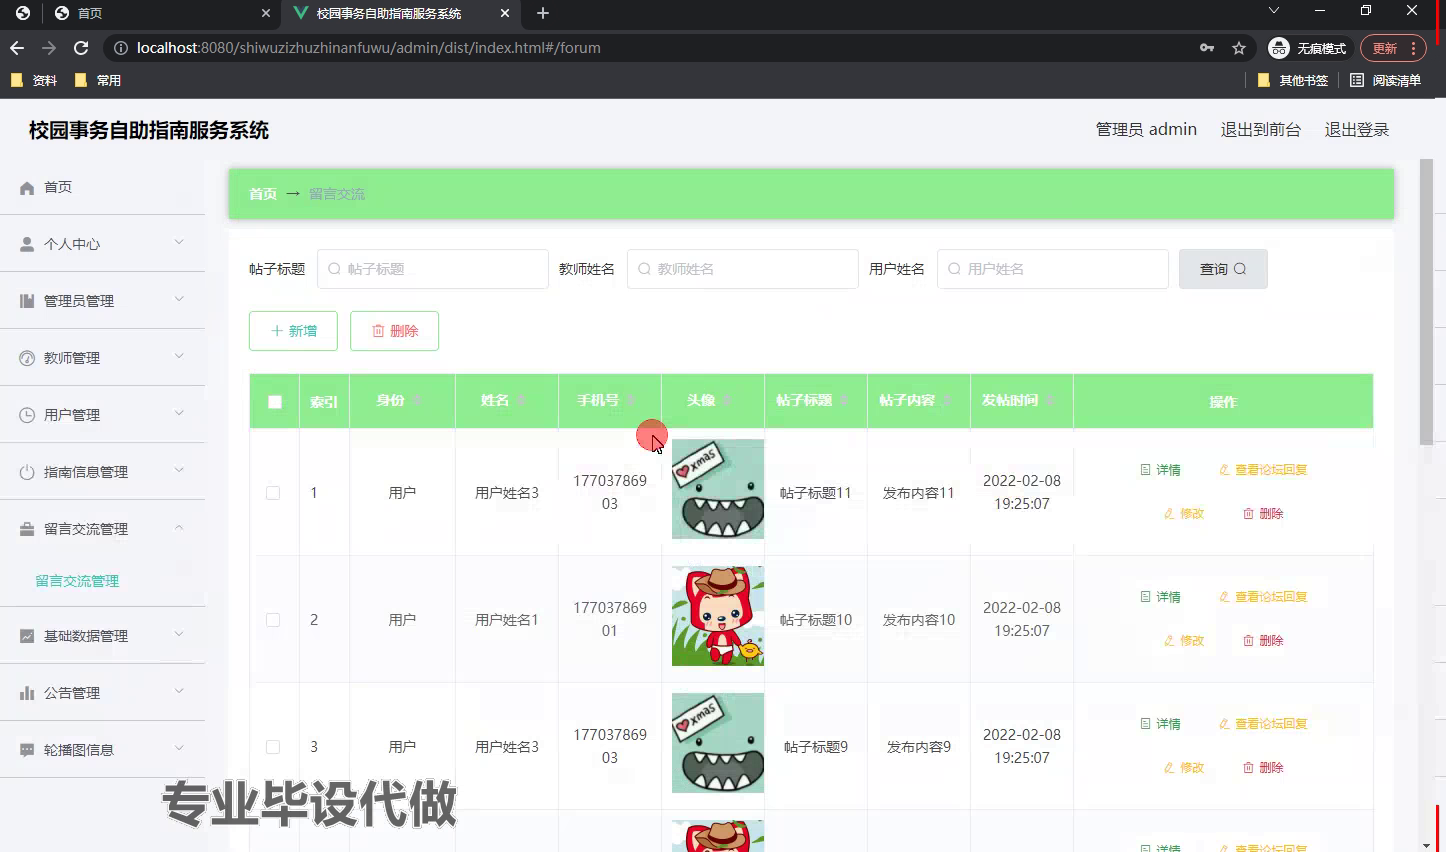Expand the 教师管理 chevron

coord(179,356)
